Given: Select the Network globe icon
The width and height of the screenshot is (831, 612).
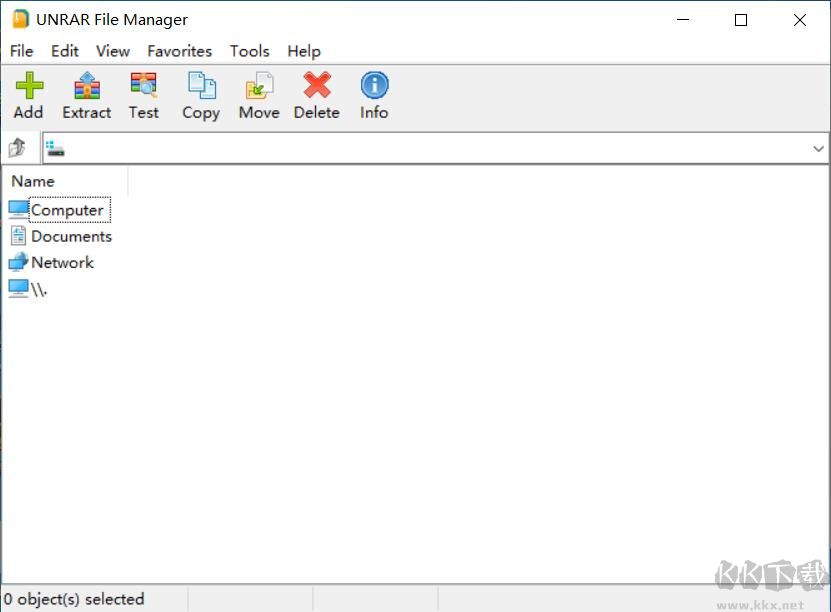Looking at the screenshot, I should 19,262.
